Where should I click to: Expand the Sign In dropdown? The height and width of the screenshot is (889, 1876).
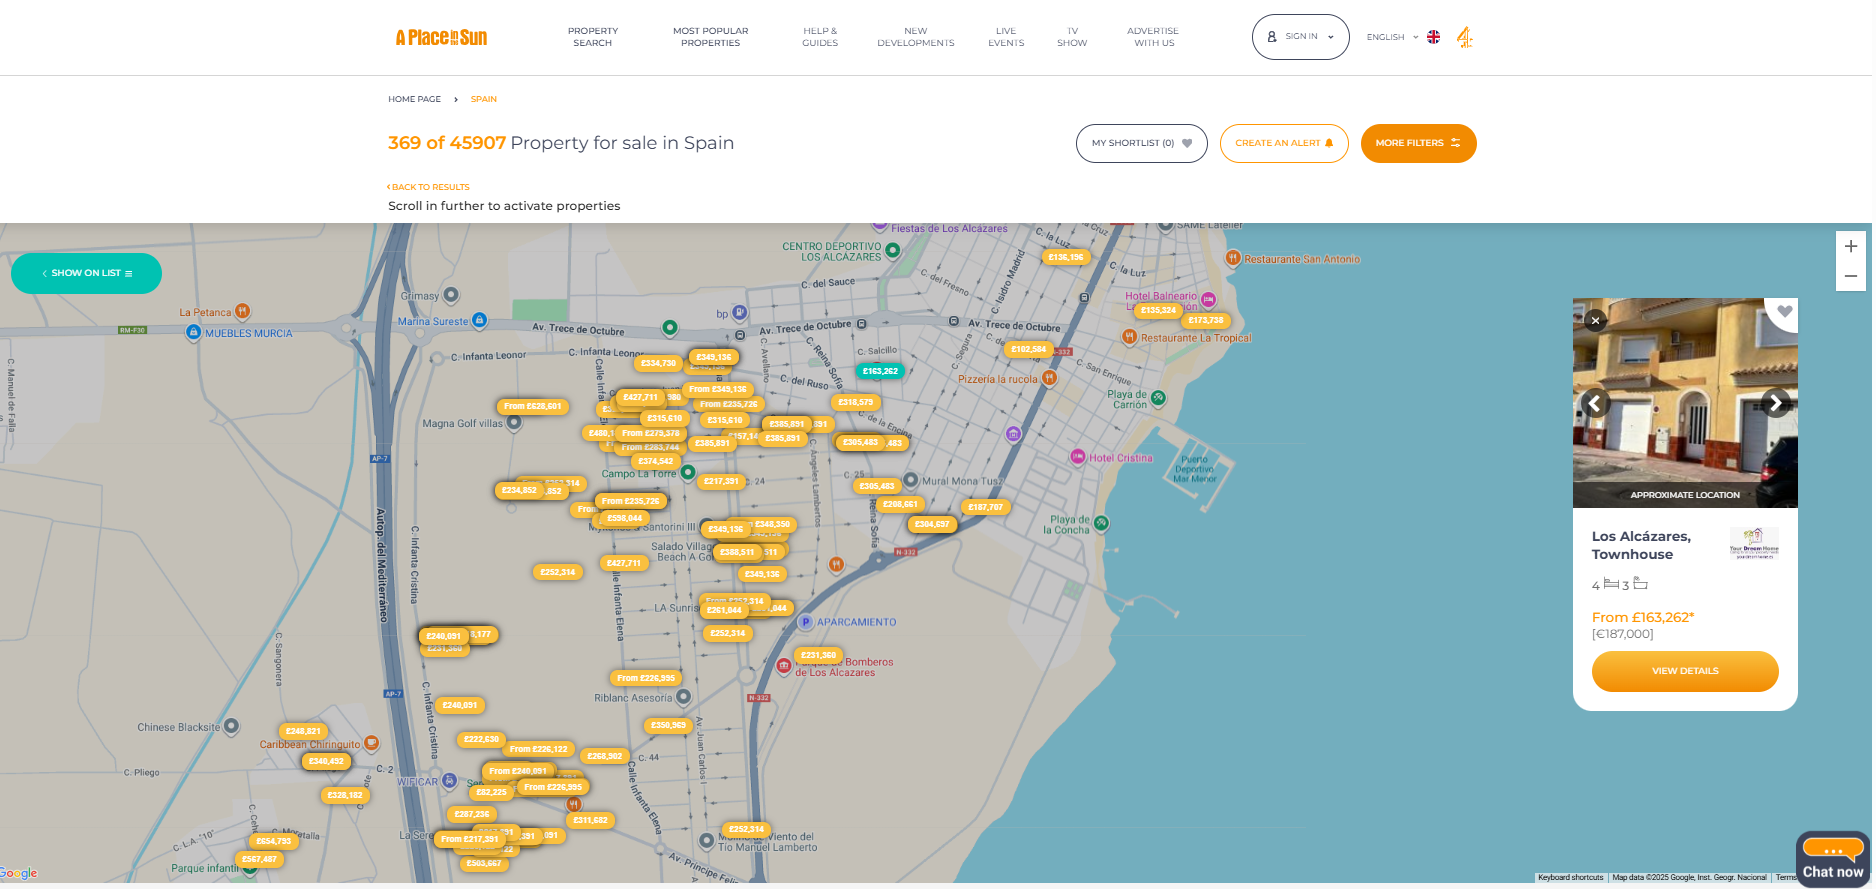(x=1300, y=37)
